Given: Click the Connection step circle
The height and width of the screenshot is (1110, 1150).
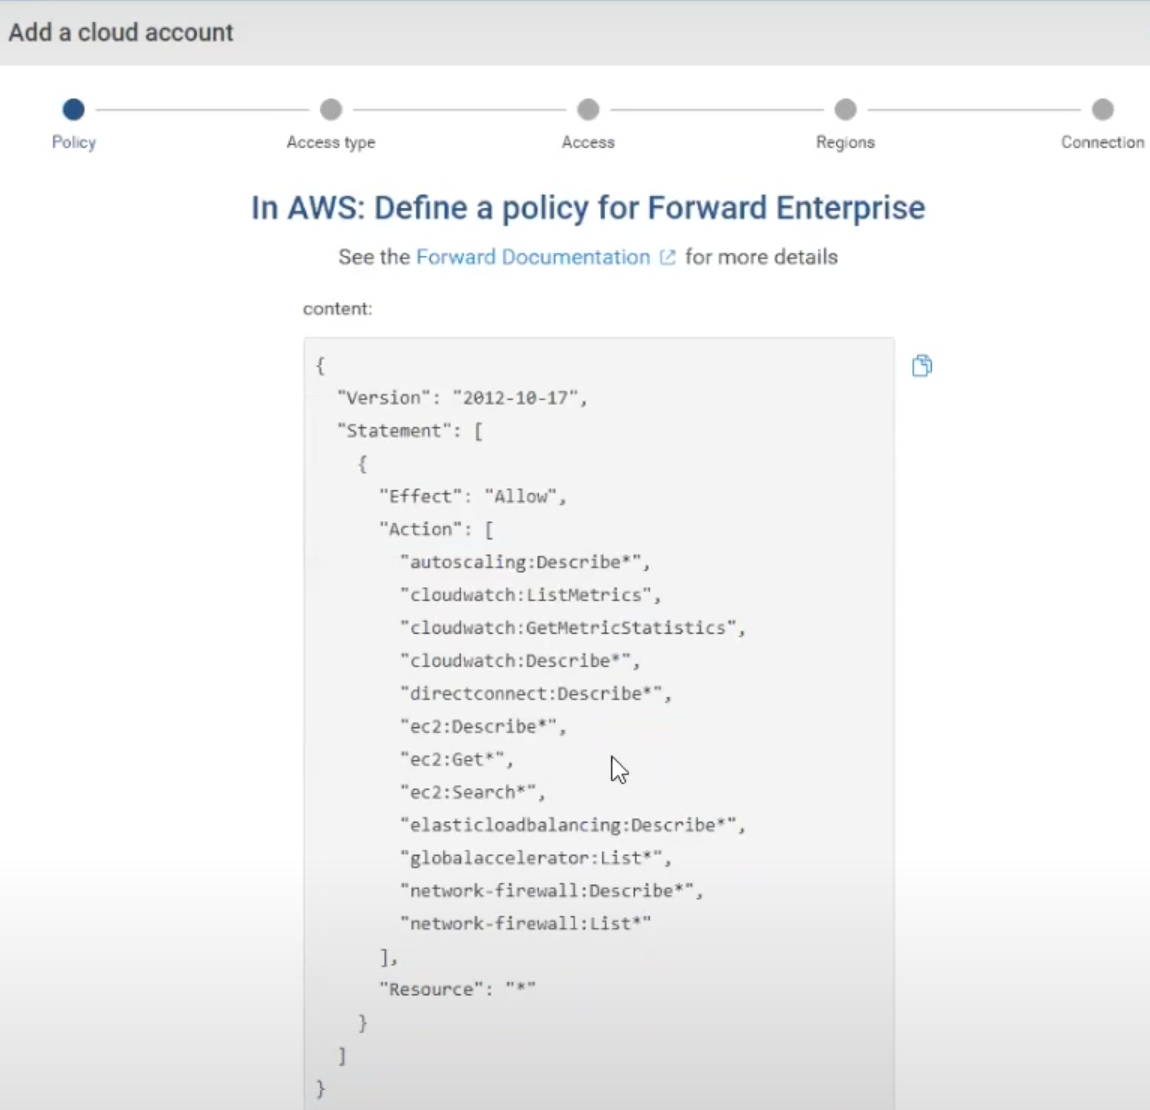Looking at the screenshot, I should [x=1102, y=109].
